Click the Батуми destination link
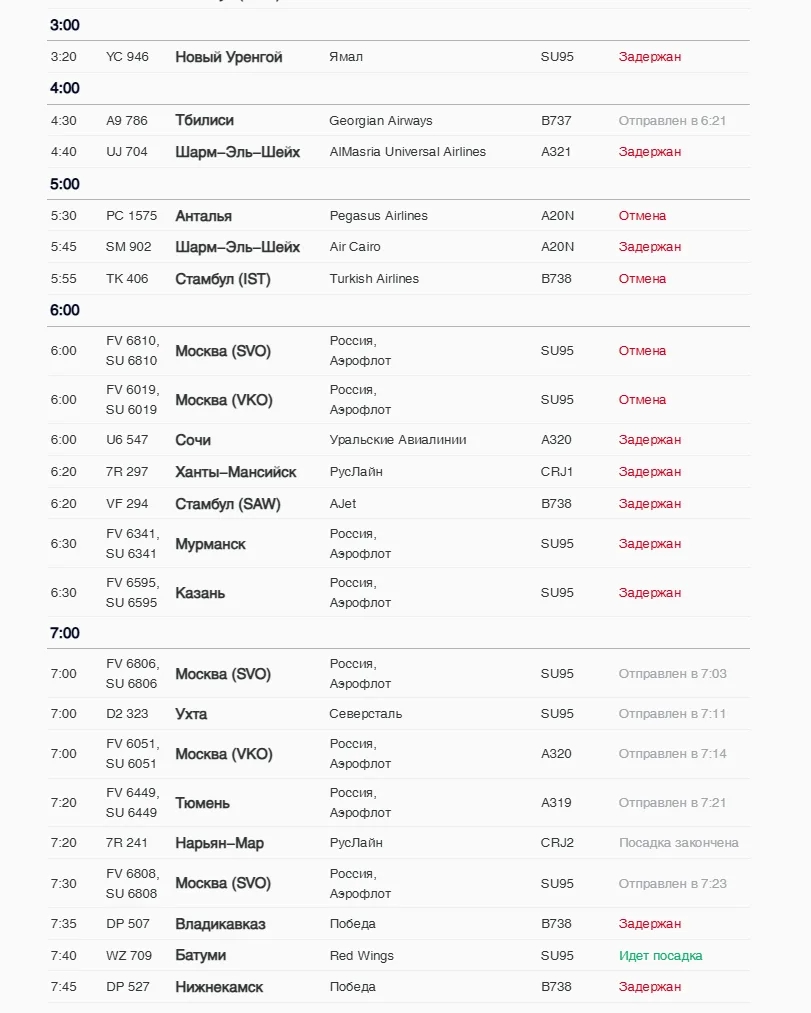811x1013 pixels. (x=200, y=956)
